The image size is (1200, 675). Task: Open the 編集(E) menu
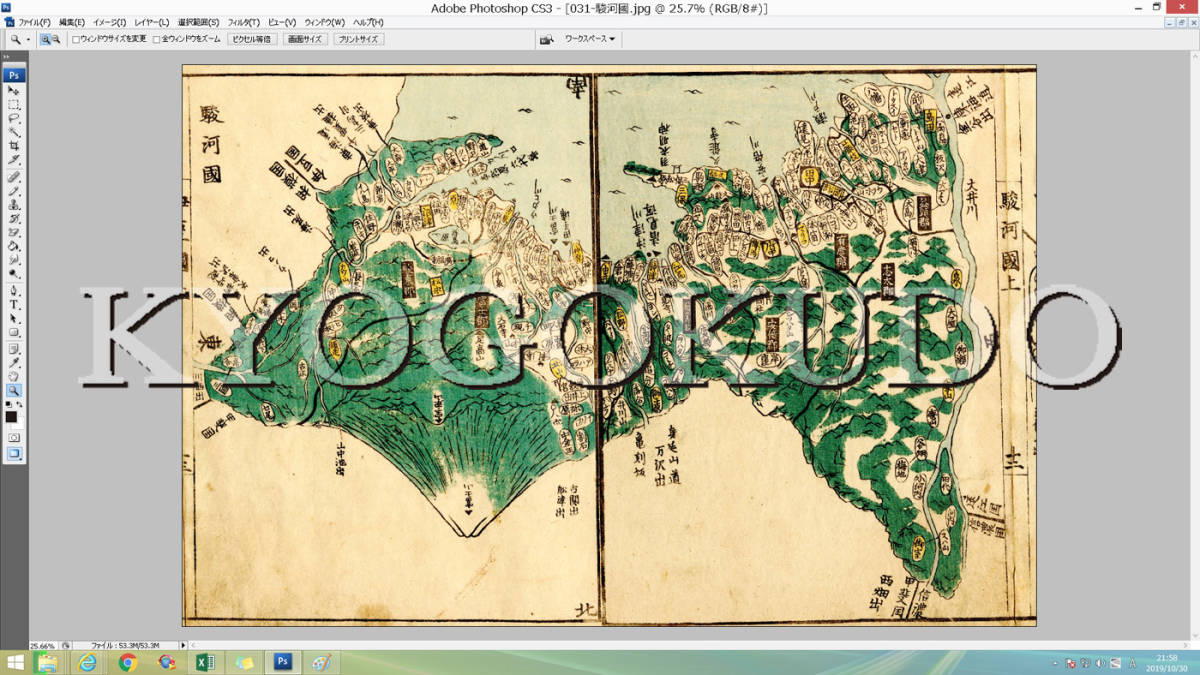click(72, 22)
